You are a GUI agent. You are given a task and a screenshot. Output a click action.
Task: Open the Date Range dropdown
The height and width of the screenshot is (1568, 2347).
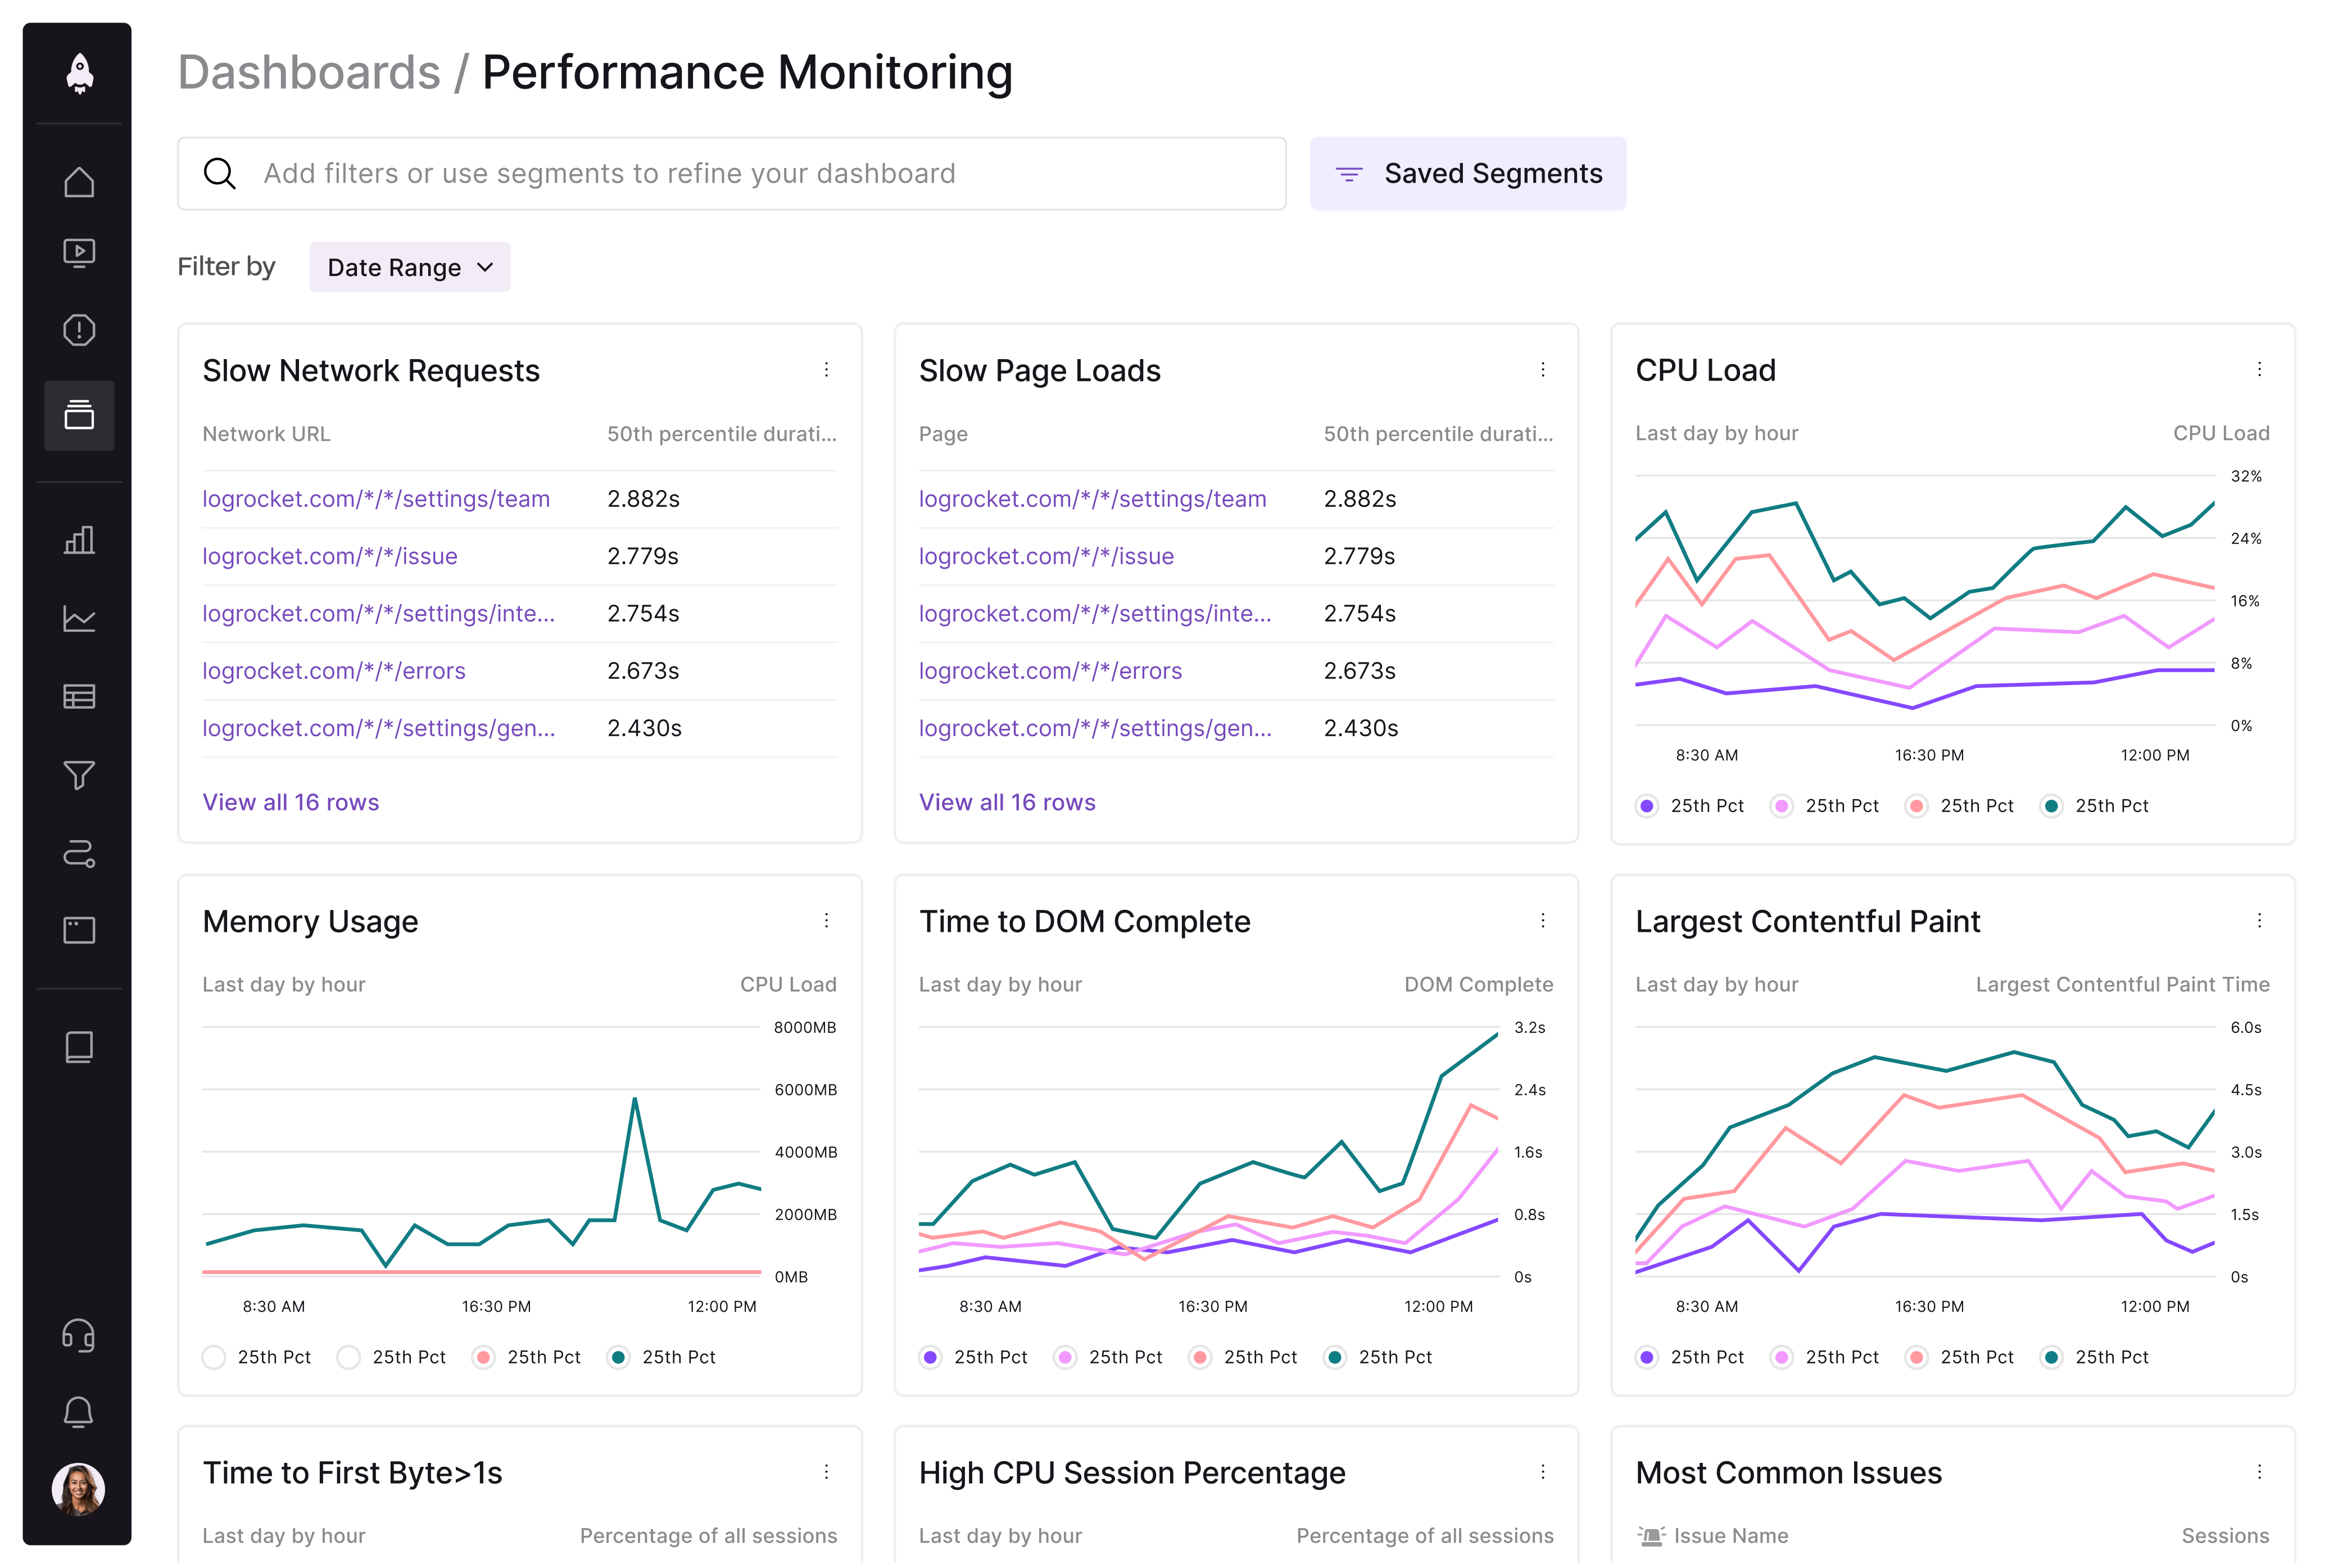pos(409,267)
